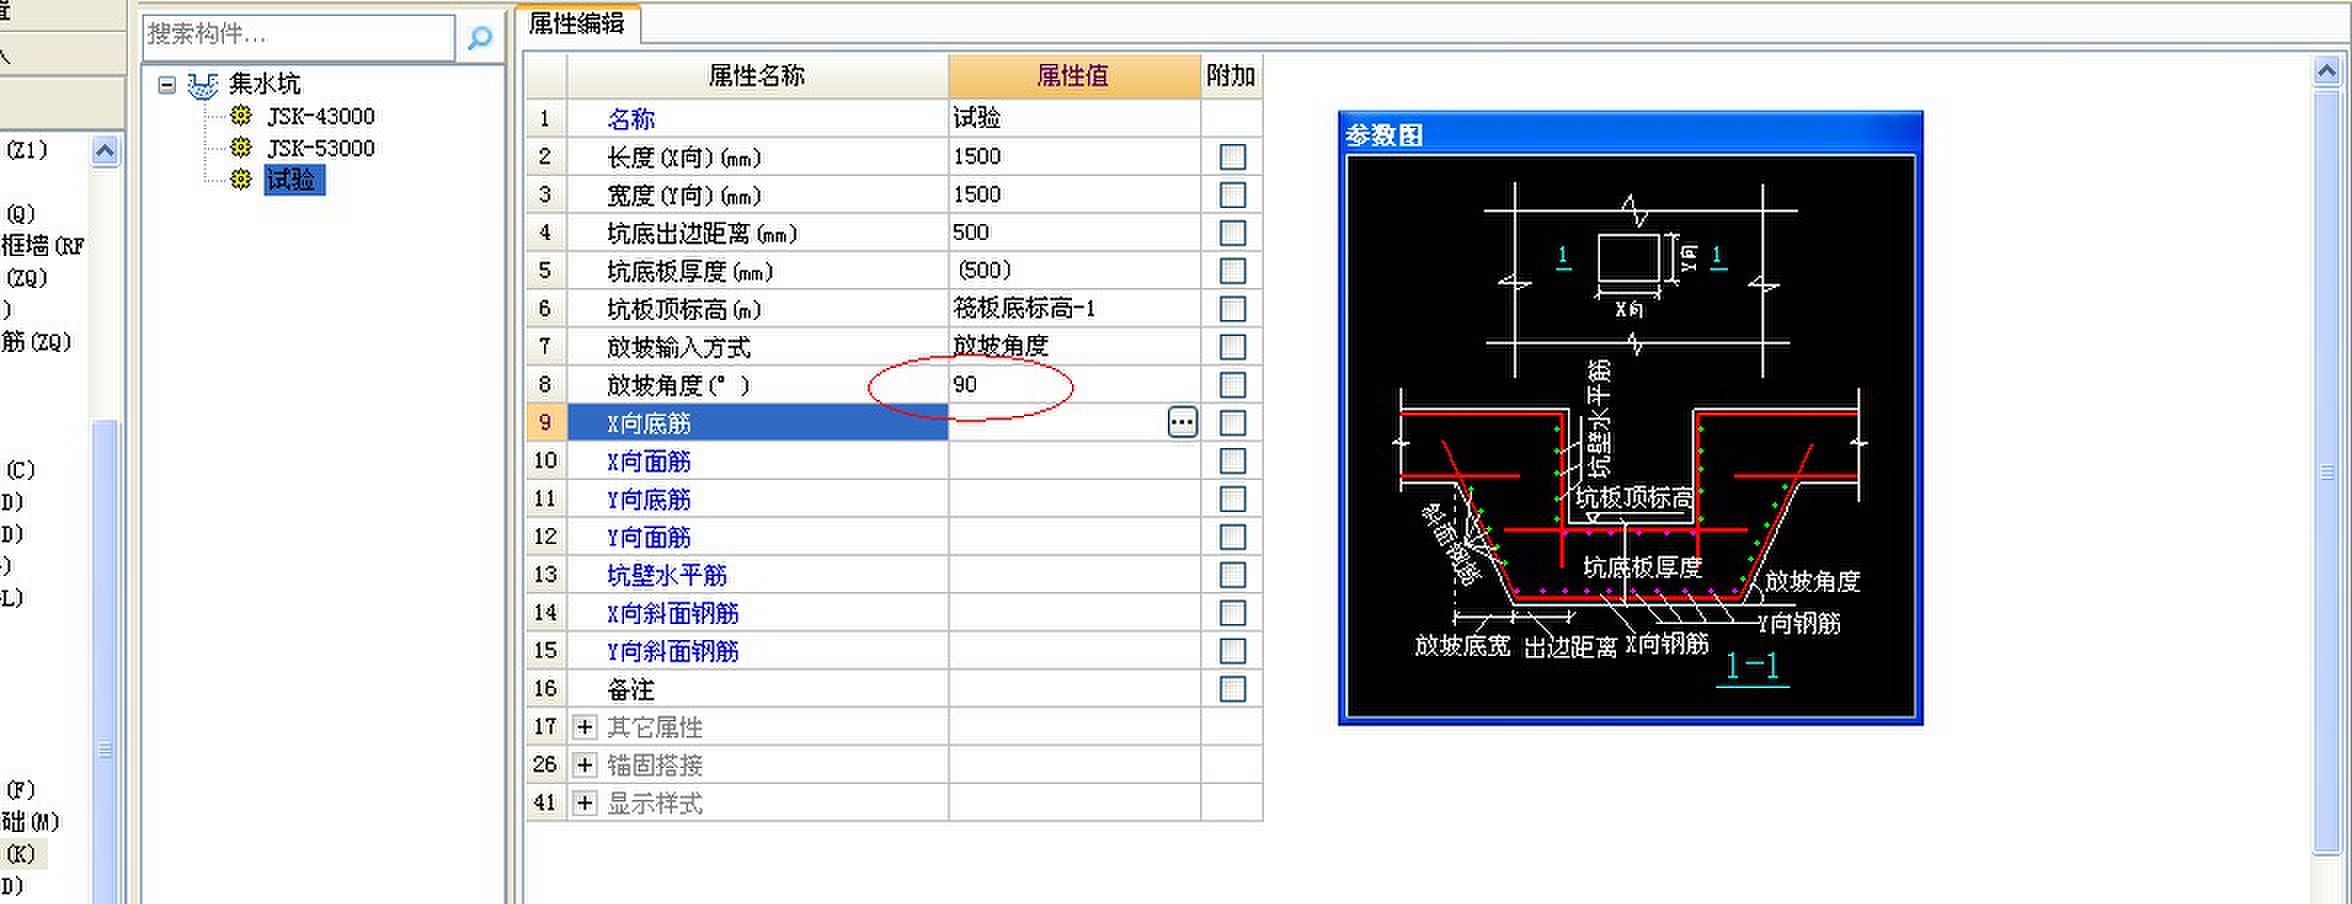Click the 附加 column header

(x=1231, y=76)
